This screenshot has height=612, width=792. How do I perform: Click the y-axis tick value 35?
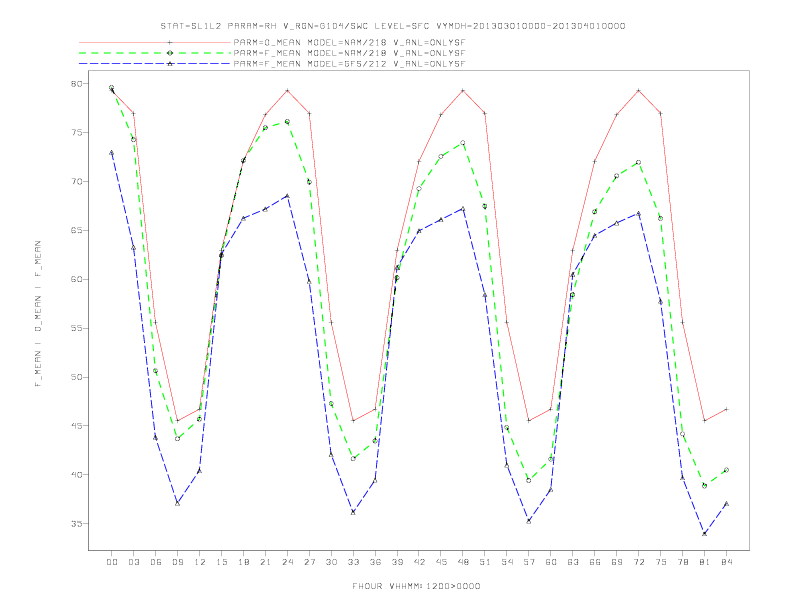77,524
